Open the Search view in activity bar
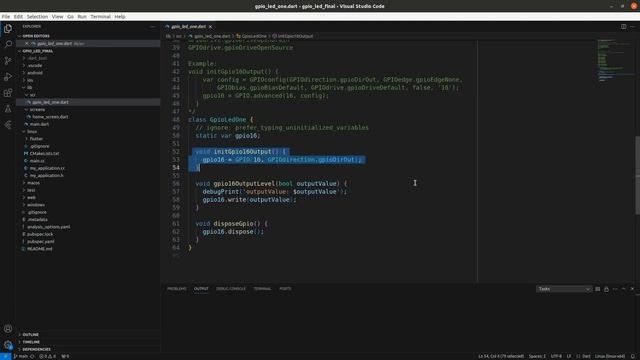 [8, 44]
